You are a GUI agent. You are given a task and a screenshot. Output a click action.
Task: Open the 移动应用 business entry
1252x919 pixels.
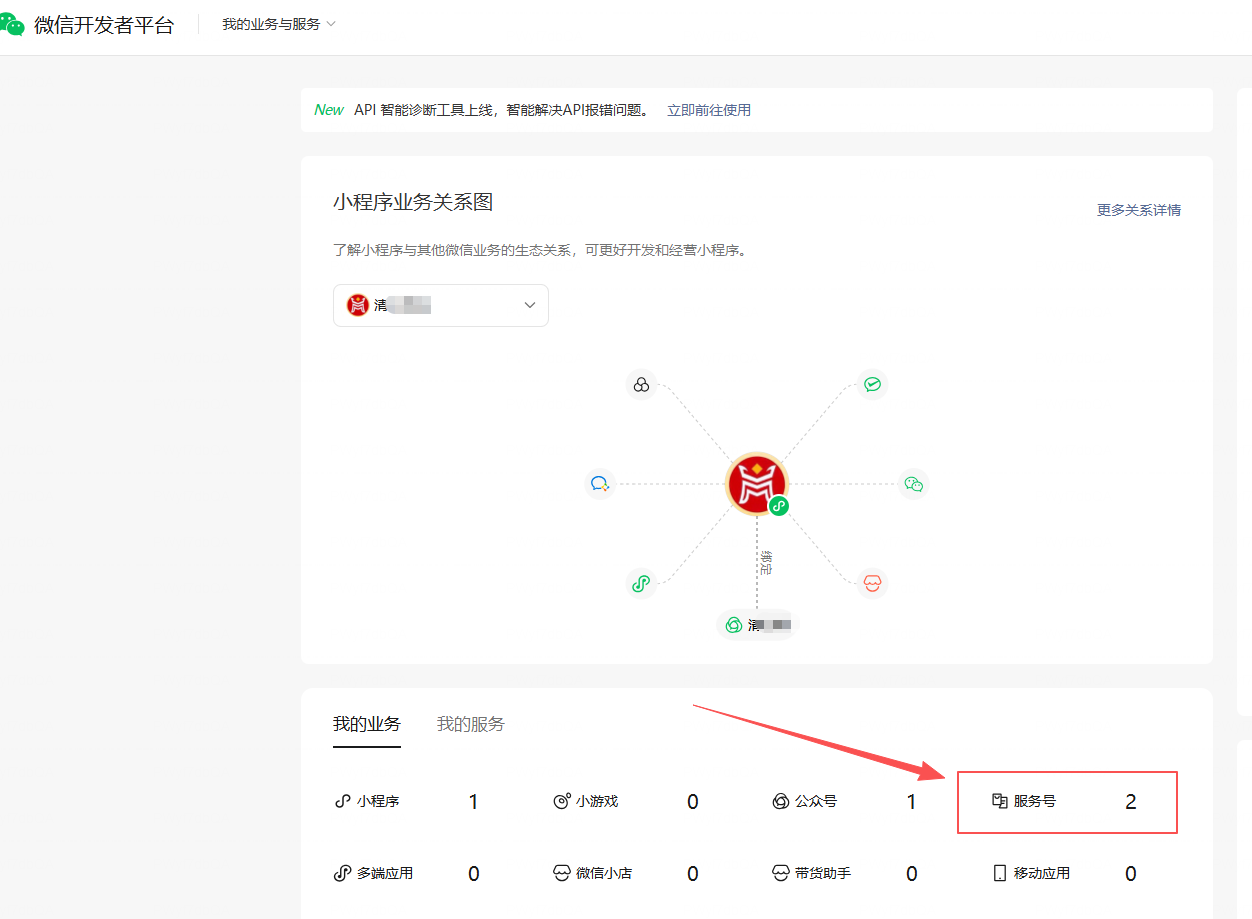1041,873
